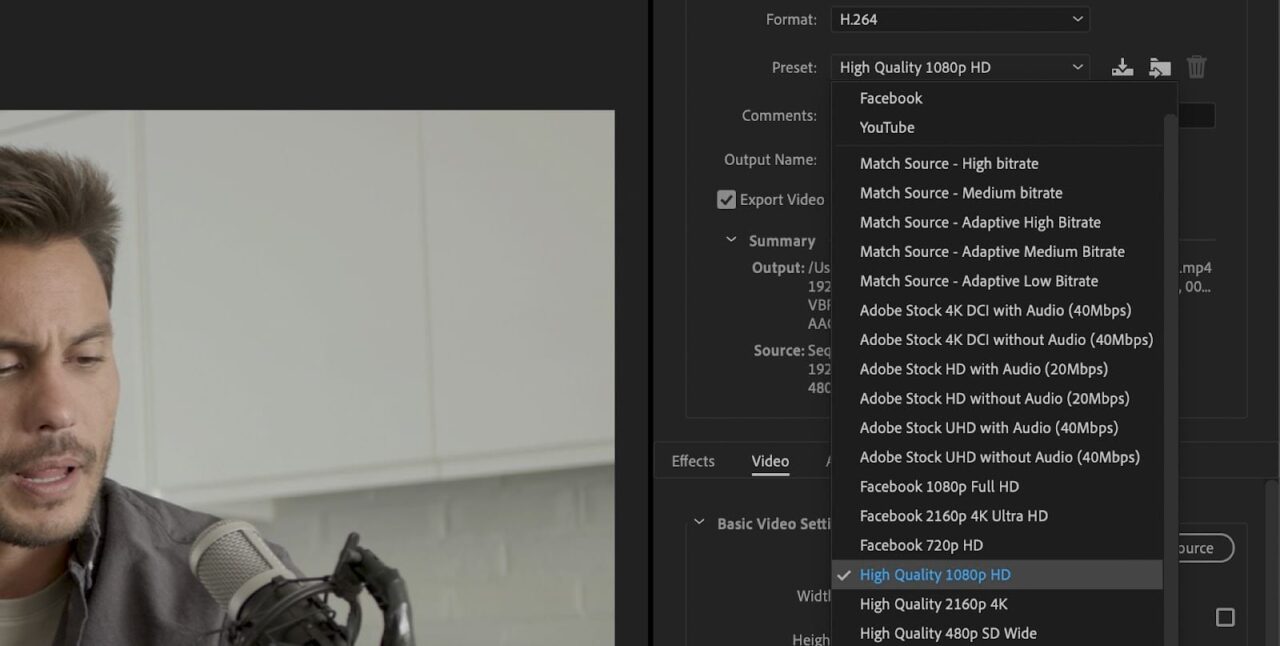
Task: Toggle the Export Video checkbox
Action: 726,199
